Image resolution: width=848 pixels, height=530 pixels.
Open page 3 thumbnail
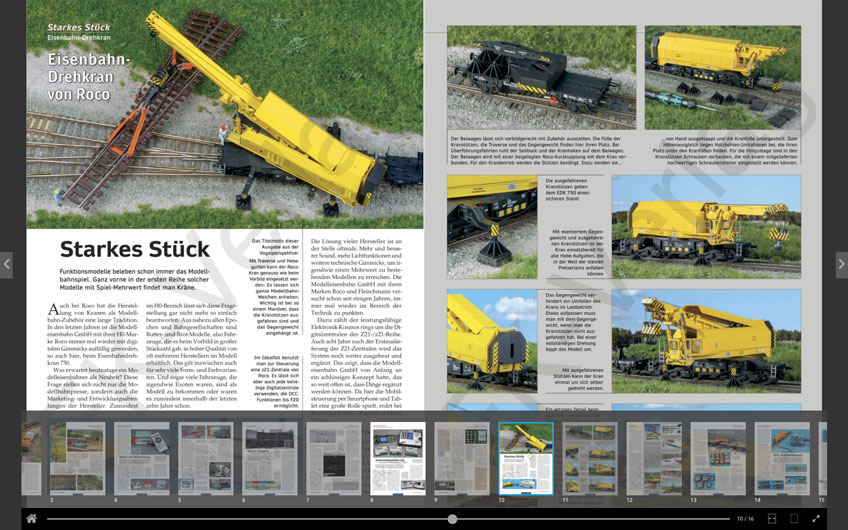(x=77, y=459)
